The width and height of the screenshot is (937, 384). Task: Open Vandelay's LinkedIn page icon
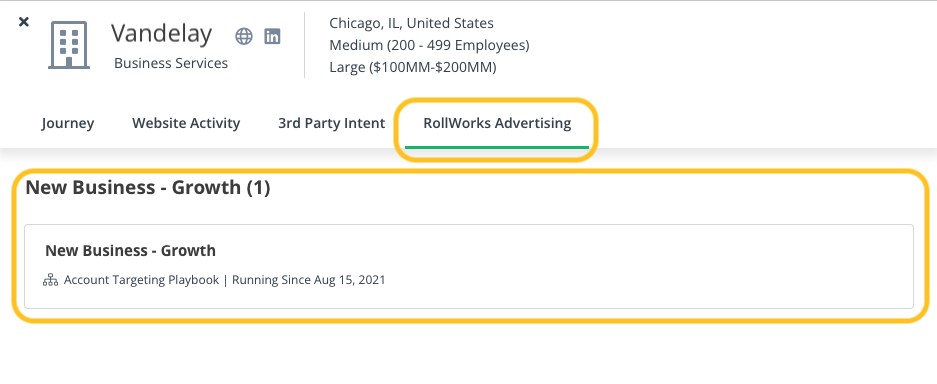pyautogui.click(x=272, y=36)
